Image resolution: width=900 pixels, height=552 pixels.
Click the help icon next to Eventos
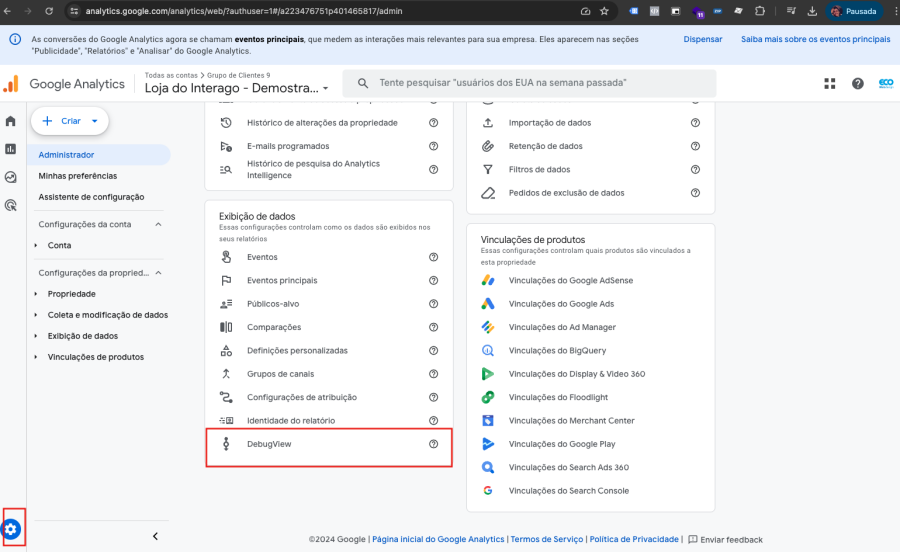click(433, 257)
